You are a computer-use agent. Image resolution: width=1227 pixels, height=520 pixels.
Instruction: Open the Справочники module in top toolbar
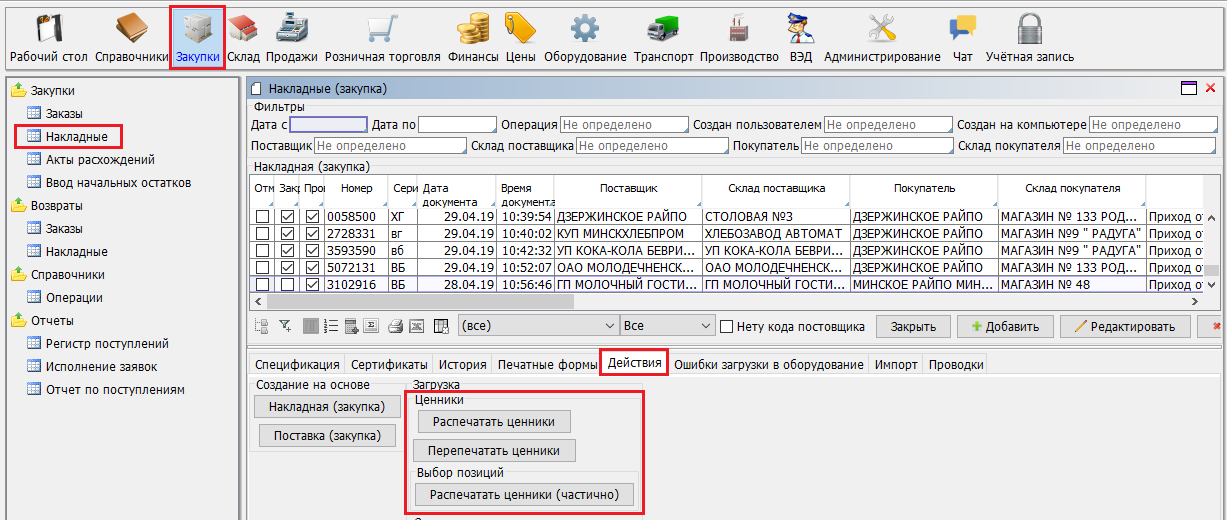(132, 37)
